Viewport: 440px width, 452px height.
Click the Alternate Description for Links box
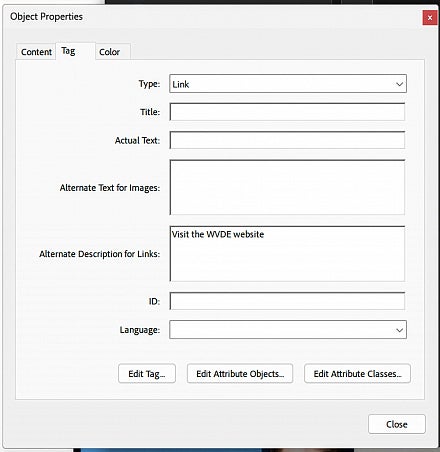(287, 254)
